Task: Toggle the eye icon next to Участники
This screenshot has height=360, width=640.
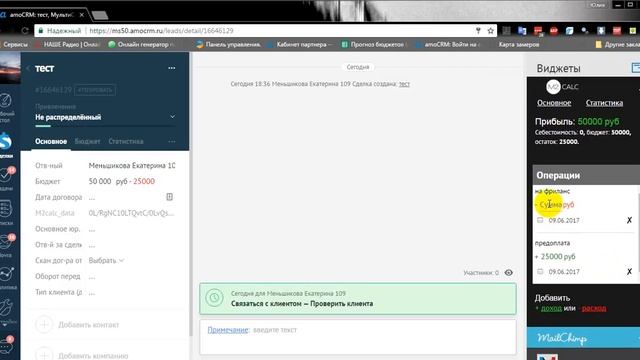Action: [x=509, y=273]
